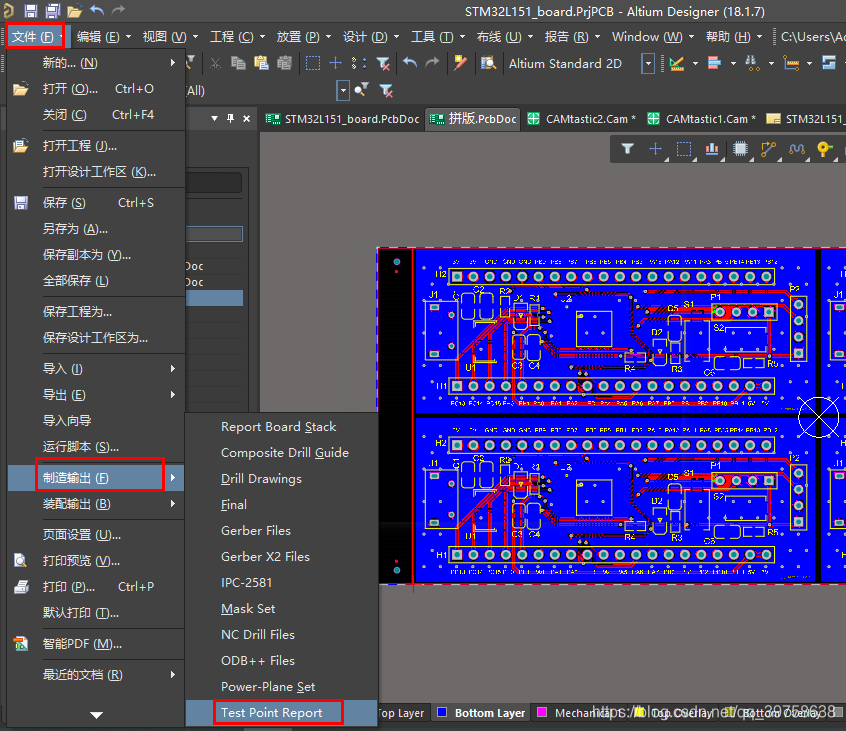Click the blue Undo arrow in main toolbar
This screenshot has height=731, width=846.
pyautogui.click(x=410, y=63)
